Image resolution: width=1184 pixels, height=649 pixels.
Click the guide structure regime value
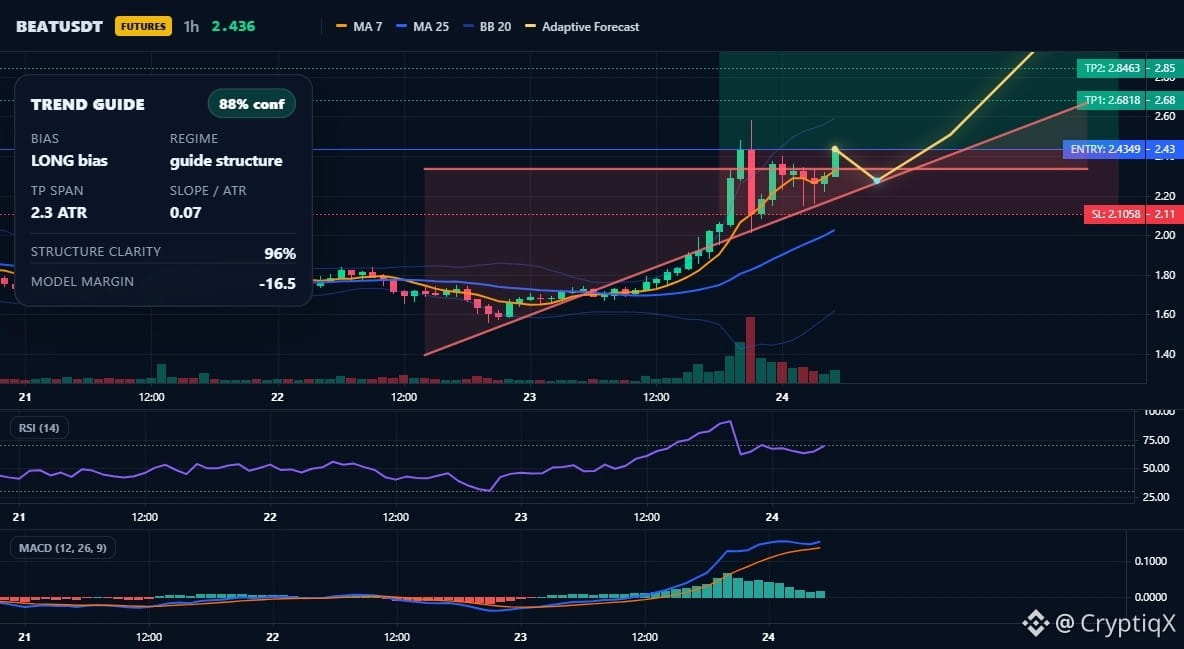(x=226, y=160)
